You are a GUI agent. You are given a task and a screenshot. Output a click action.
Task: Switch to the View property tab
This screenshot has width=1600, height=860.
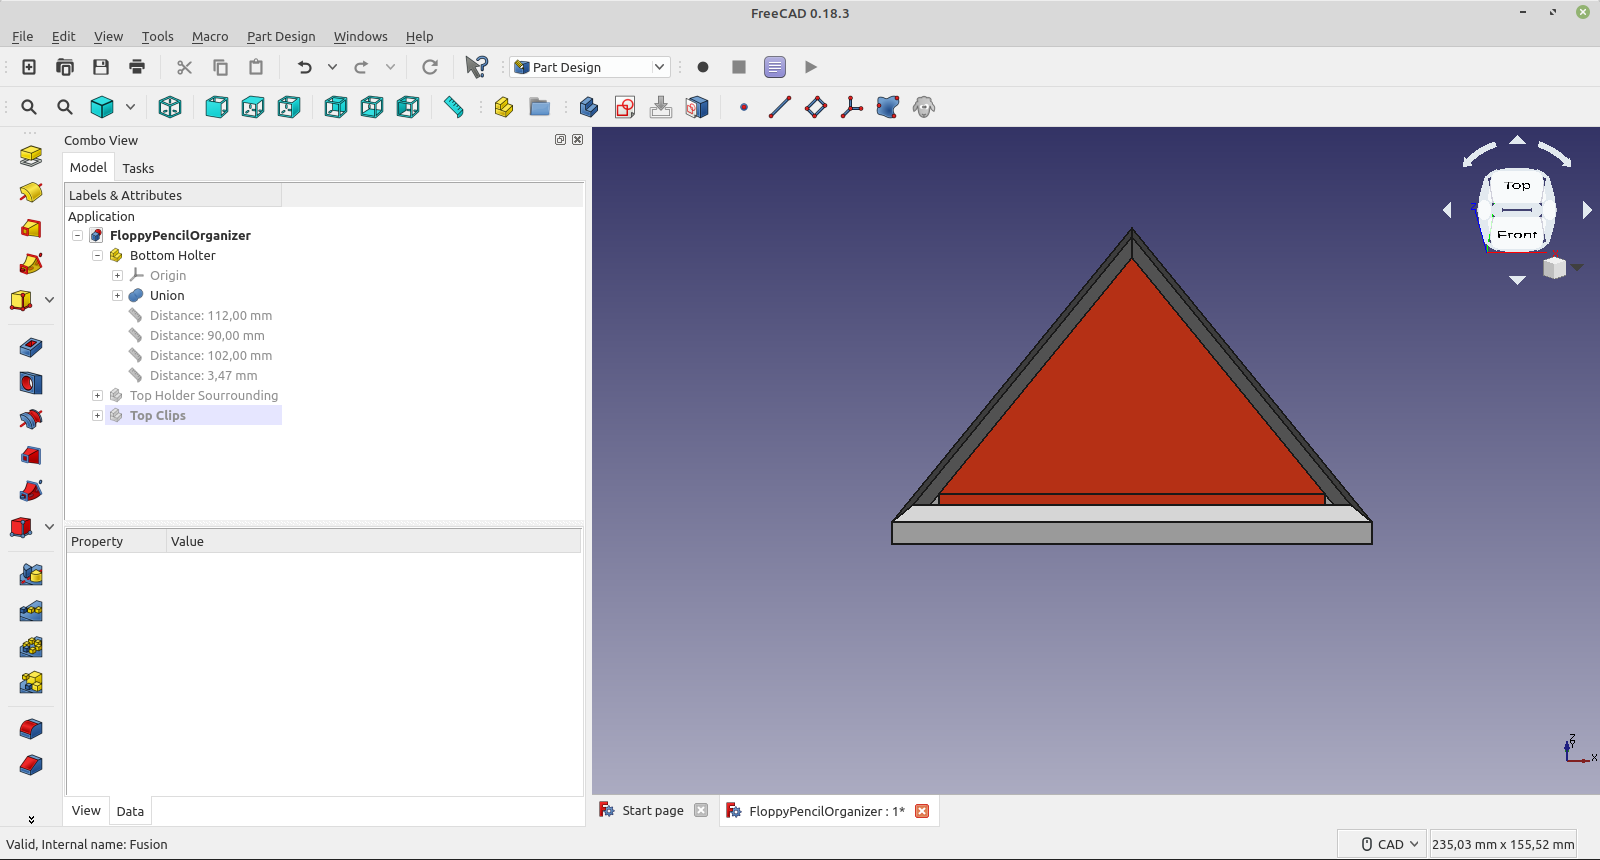86,810
